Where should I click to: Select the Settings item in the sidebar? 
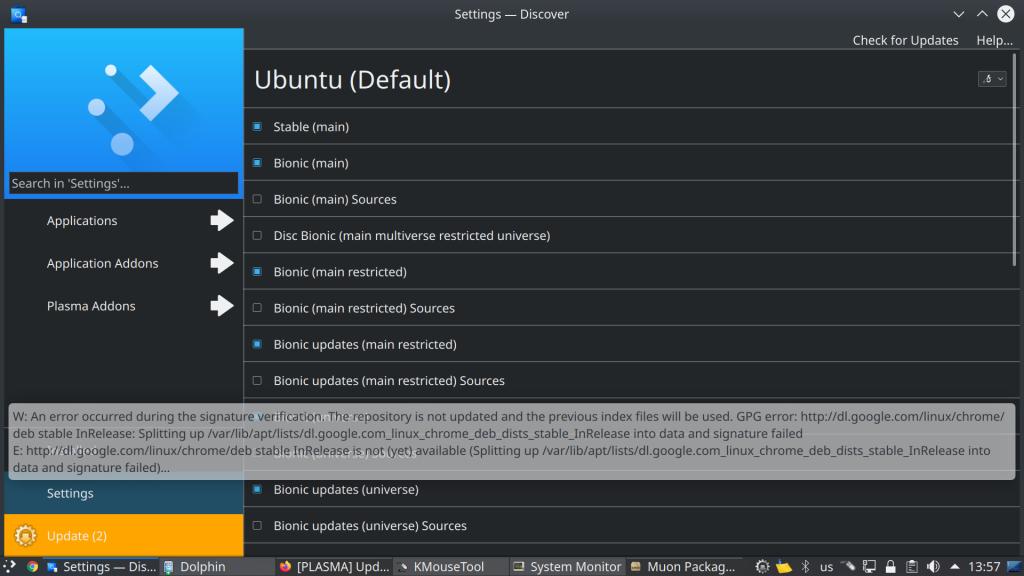[70, 493]
